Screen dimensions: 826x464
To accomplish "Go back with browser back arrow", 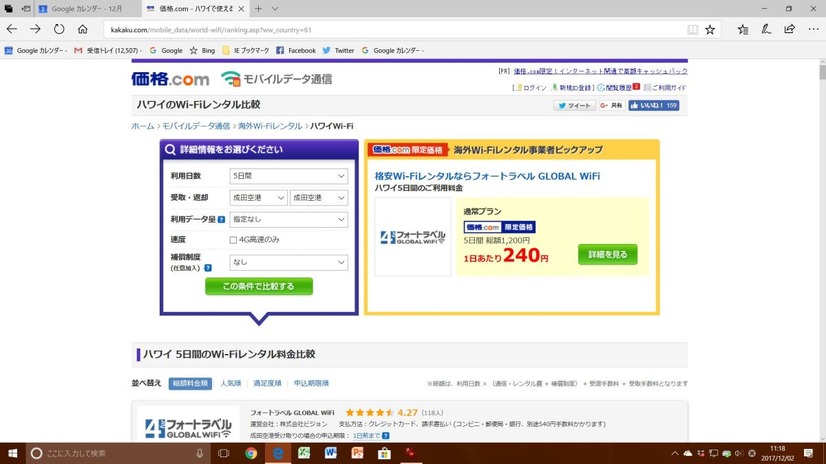I will point(12,29).
